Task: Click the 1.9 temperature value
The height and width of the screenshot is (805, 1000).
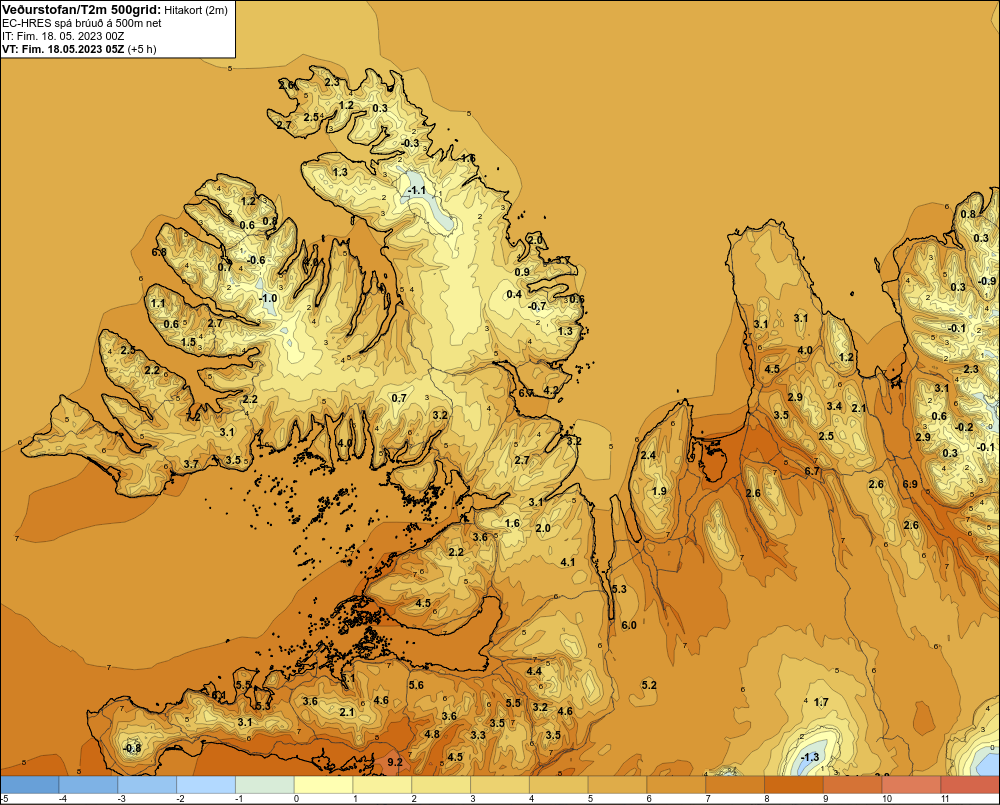Action: [x=659, y=491]
